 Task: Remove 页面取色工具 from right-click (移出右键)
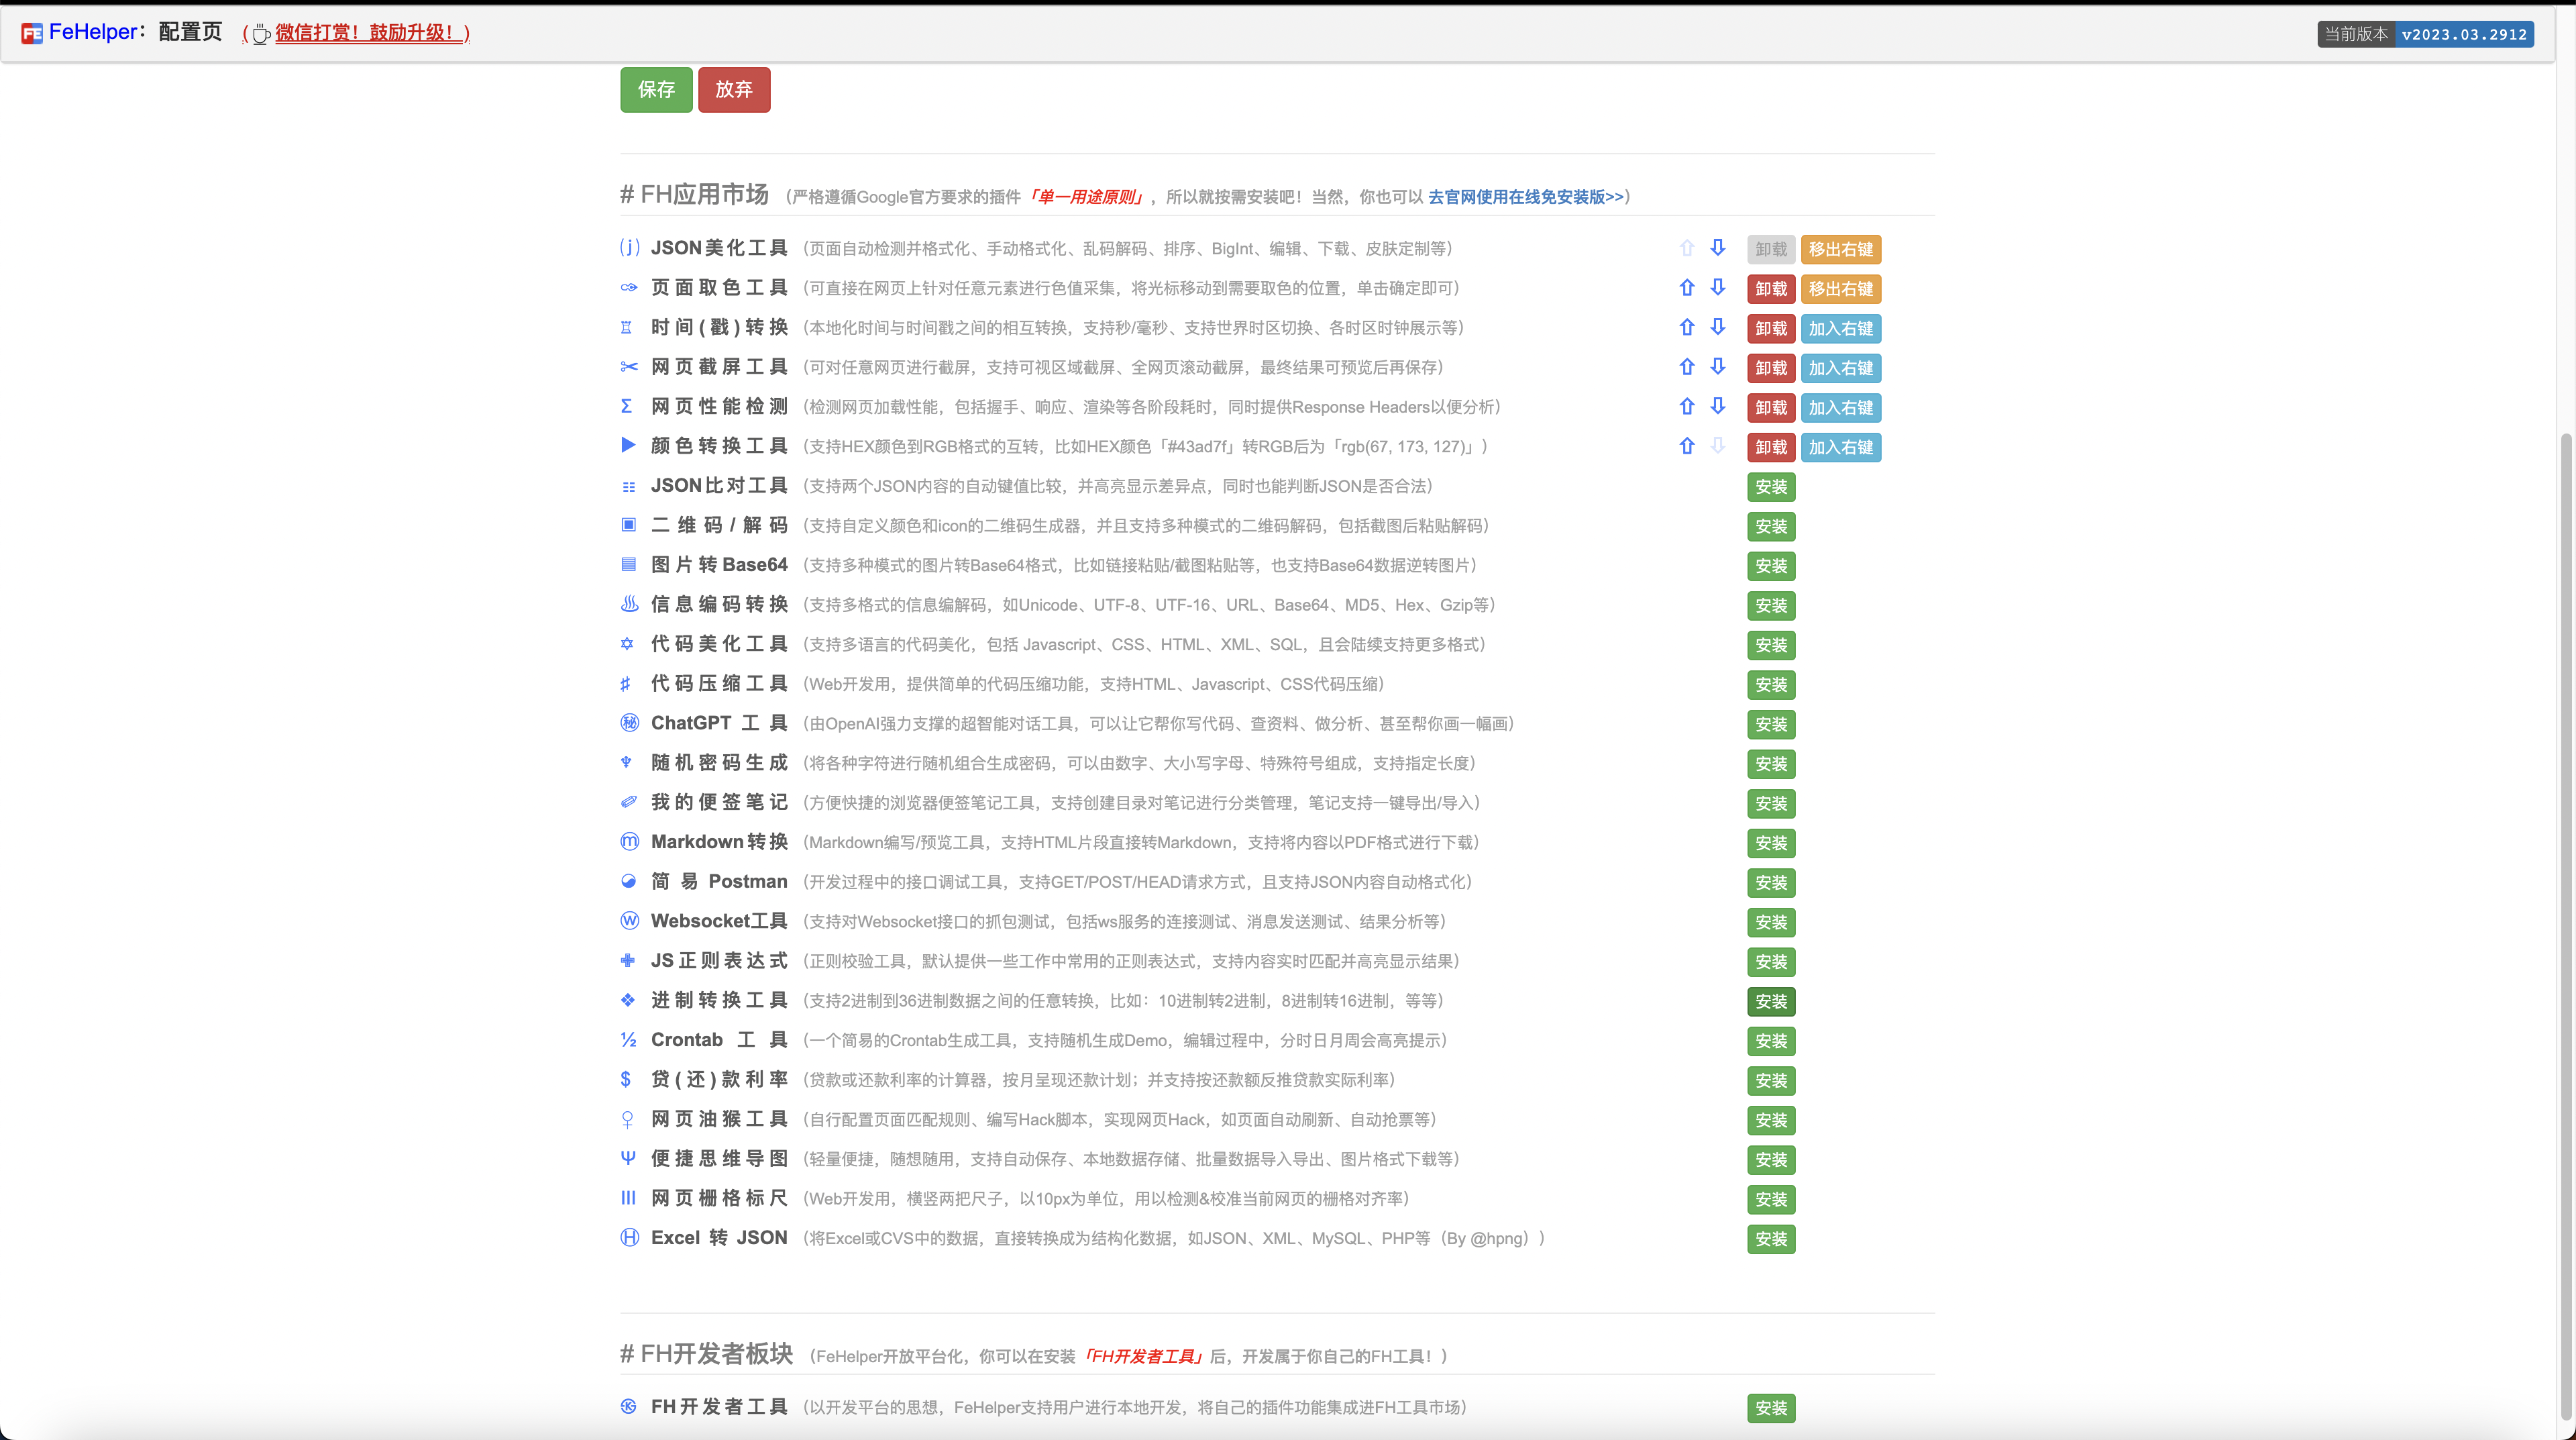click(x=1841, y=289)
